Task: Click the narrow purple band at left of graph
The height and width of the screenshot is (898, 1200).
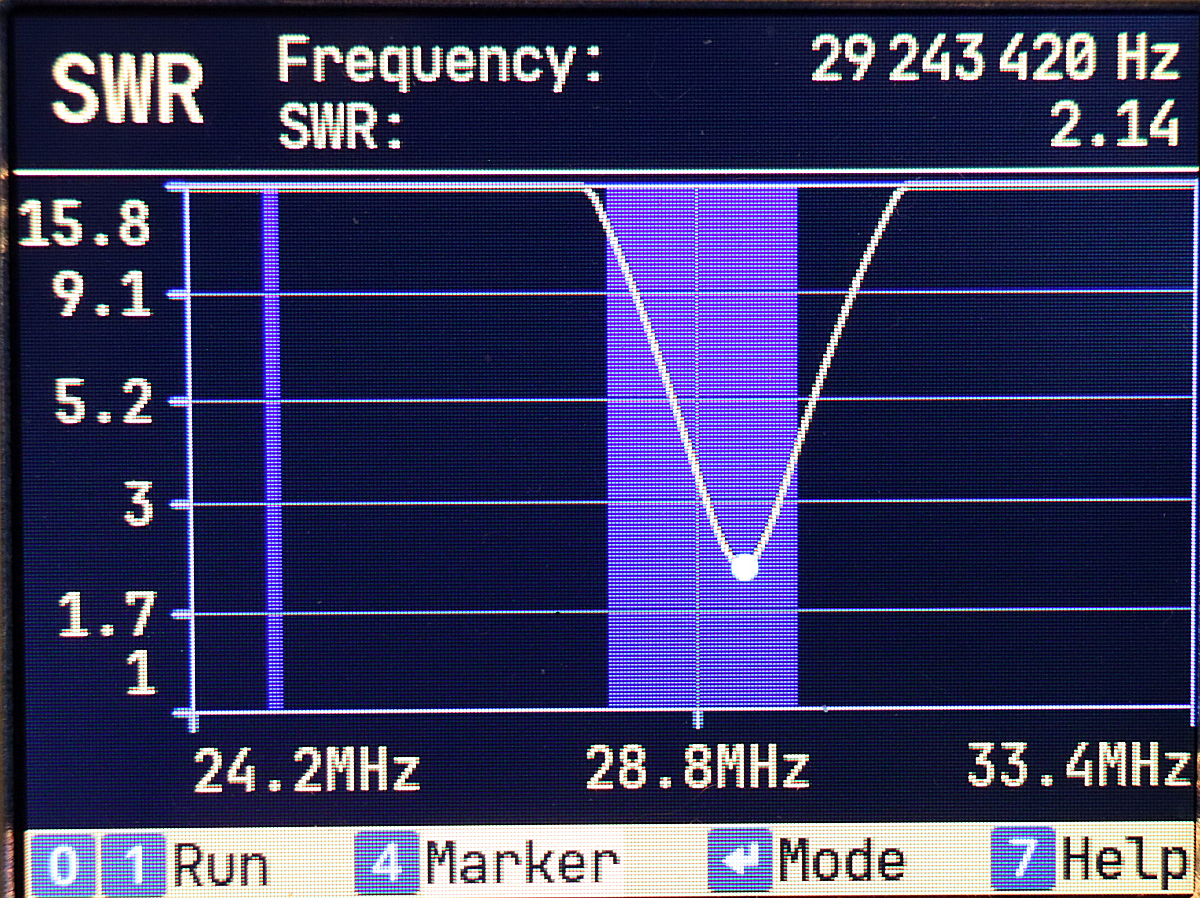Action: coord(272,450)
